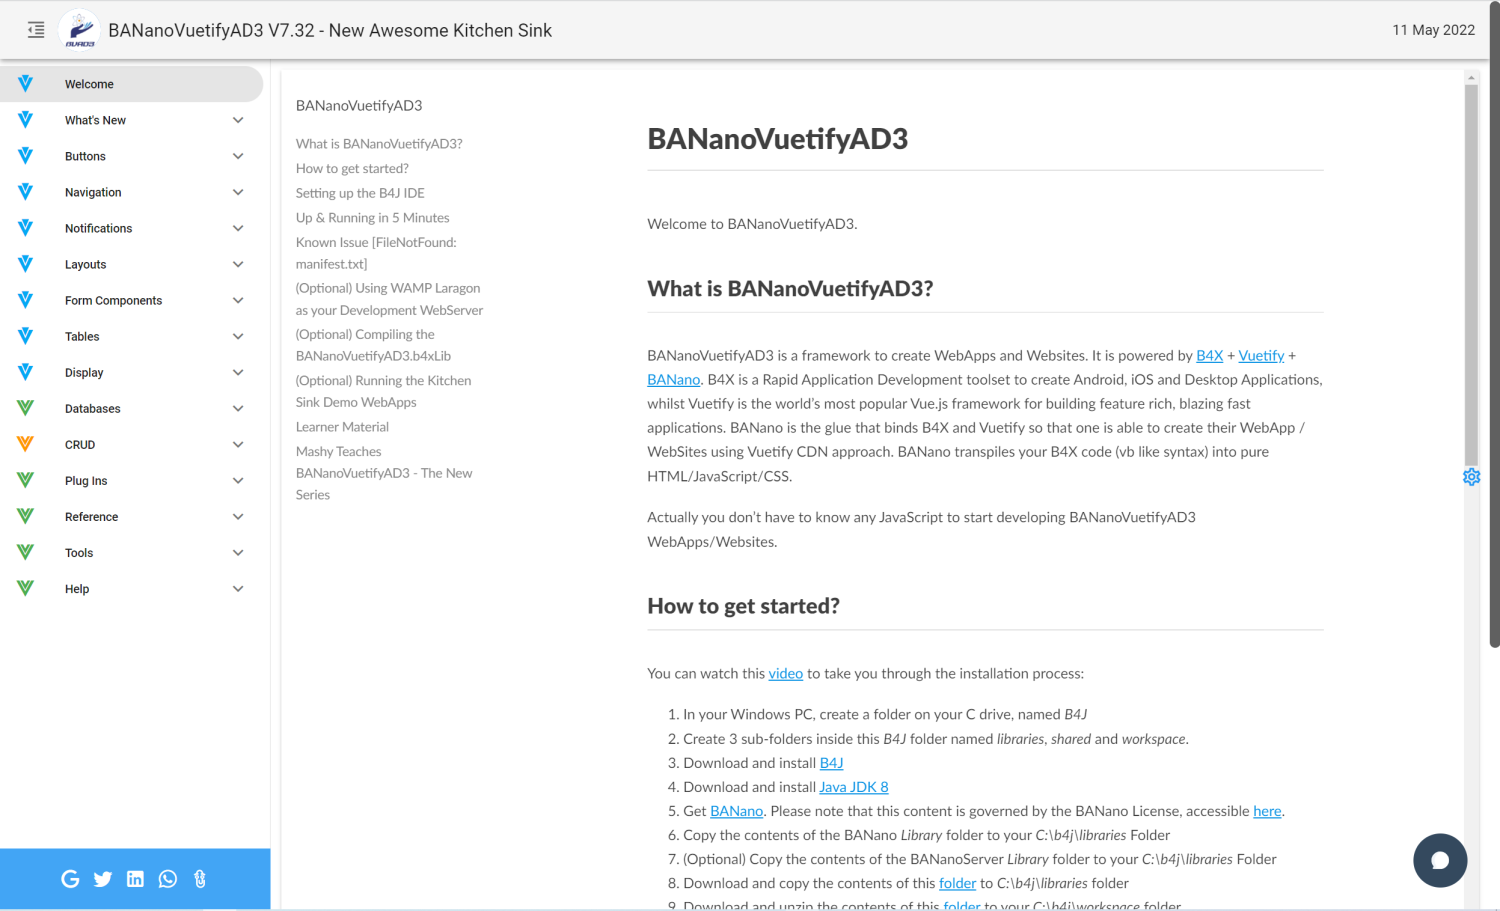Viewport: 1500px width, 911px height.
Task: Open the B4J download link in step 3
Action: (832, 762)
